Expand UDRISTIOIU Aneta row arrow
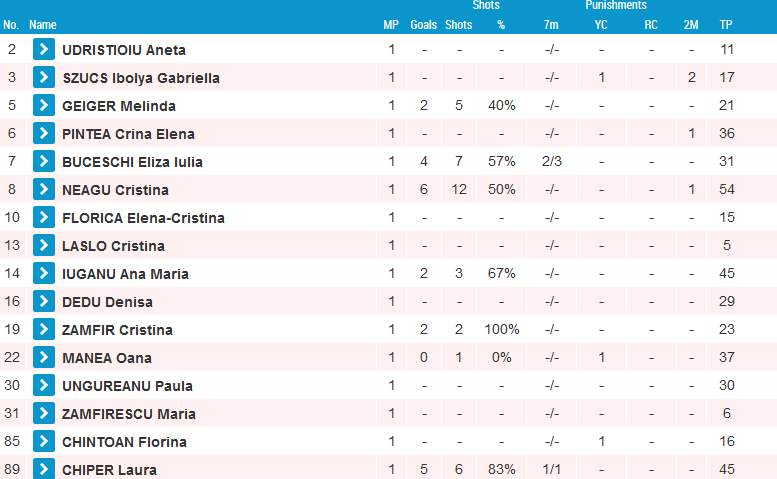Viewport: 777px width, 479px height. coord(44,49)
